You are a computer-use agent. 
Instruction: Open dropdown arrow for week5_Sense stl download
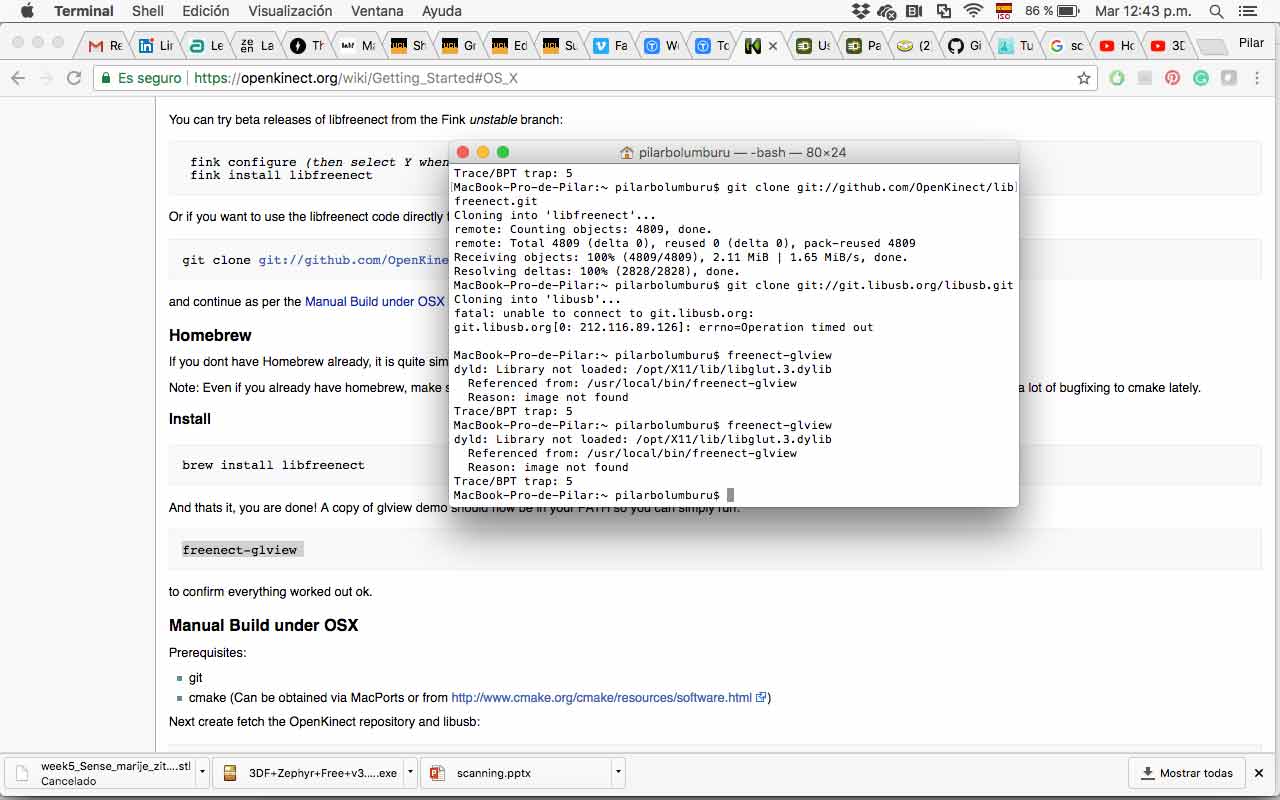[x=202, y=773]
